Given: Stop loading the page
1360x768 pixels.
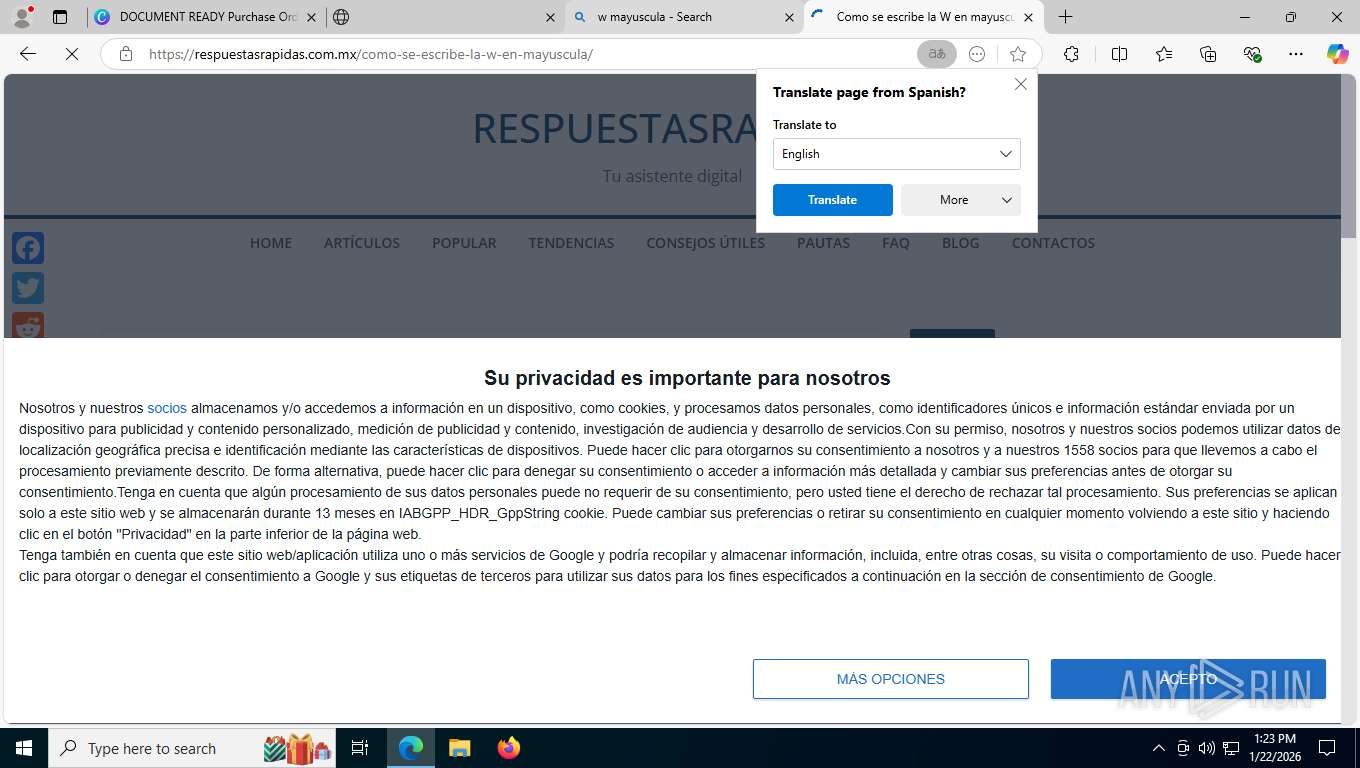Looking at the screenshot, I should click(x=72, y=54).
